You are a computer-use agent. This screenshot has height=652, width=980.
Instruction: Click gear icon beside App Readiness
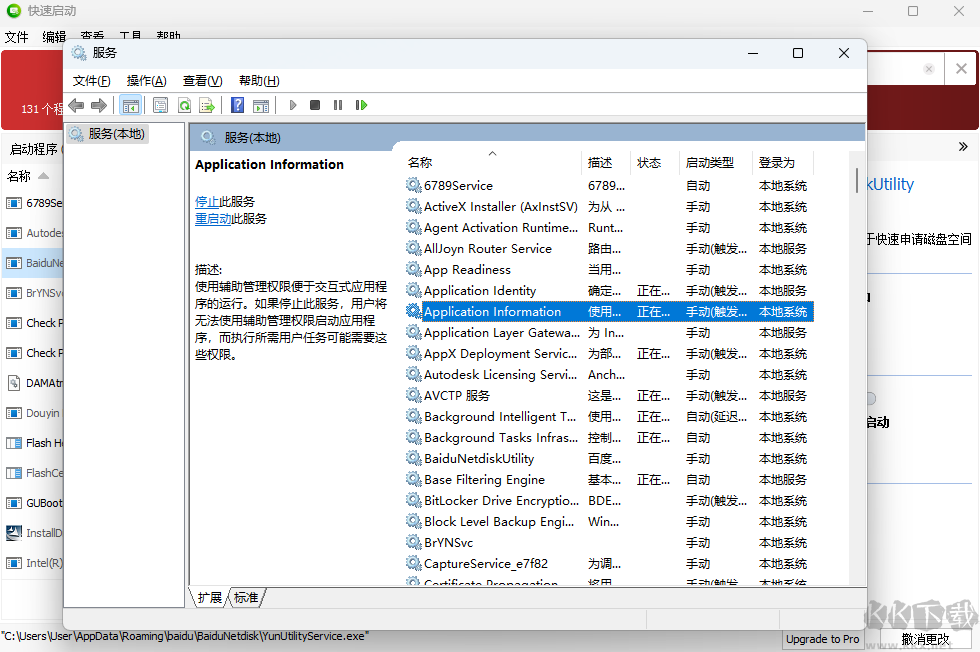point(413,269)
